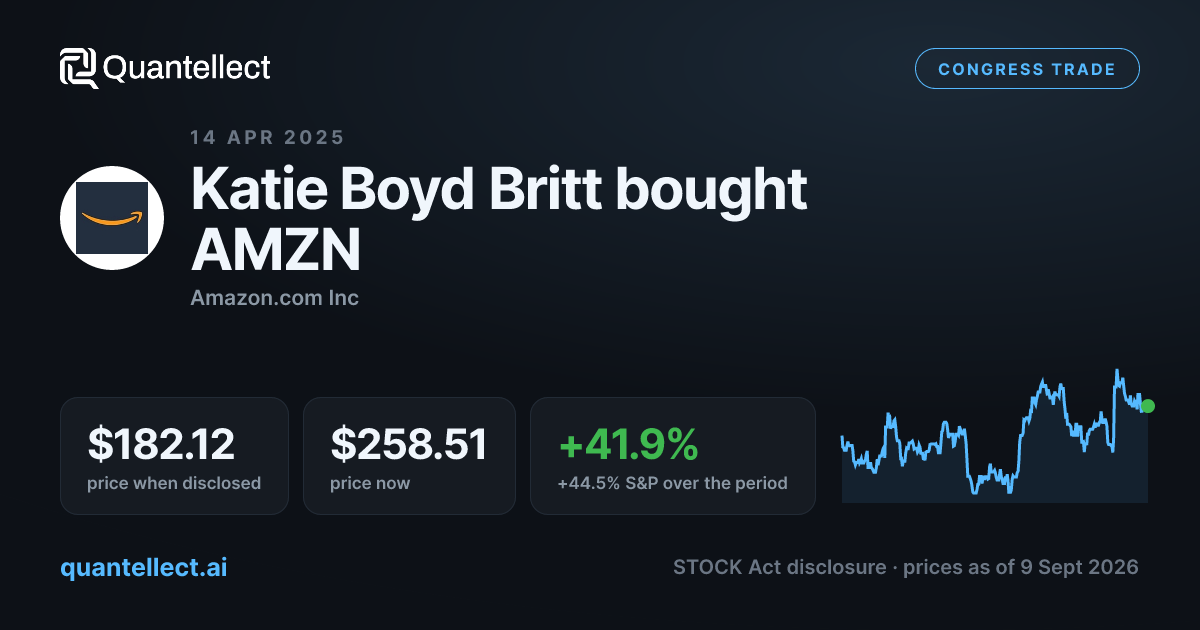
Task: Click the headline Katie Boyd Britt bought
Action: 499,189
